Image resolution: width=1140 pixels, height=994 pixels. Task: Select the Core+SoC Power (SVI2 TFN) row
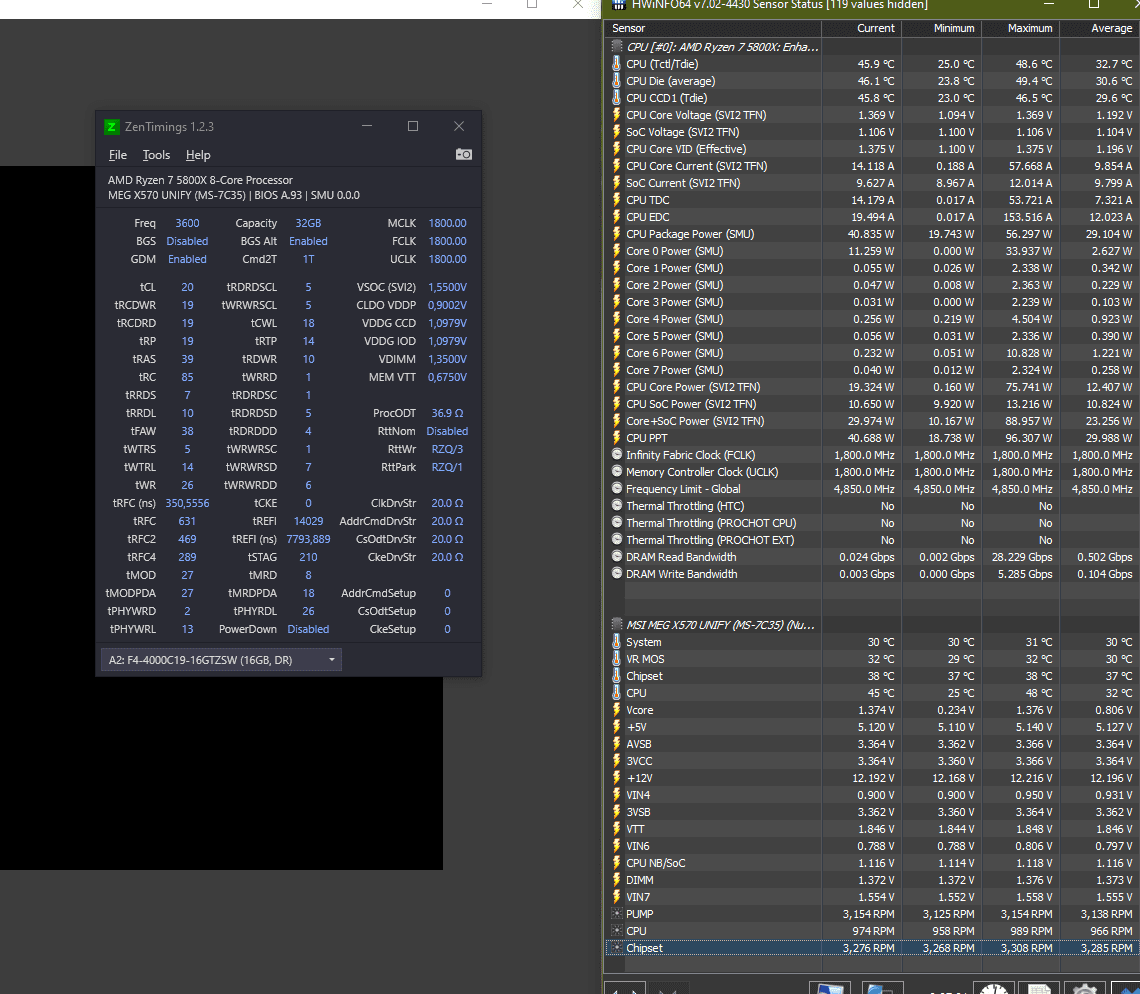pyautogui.click(x=872, y=421)
